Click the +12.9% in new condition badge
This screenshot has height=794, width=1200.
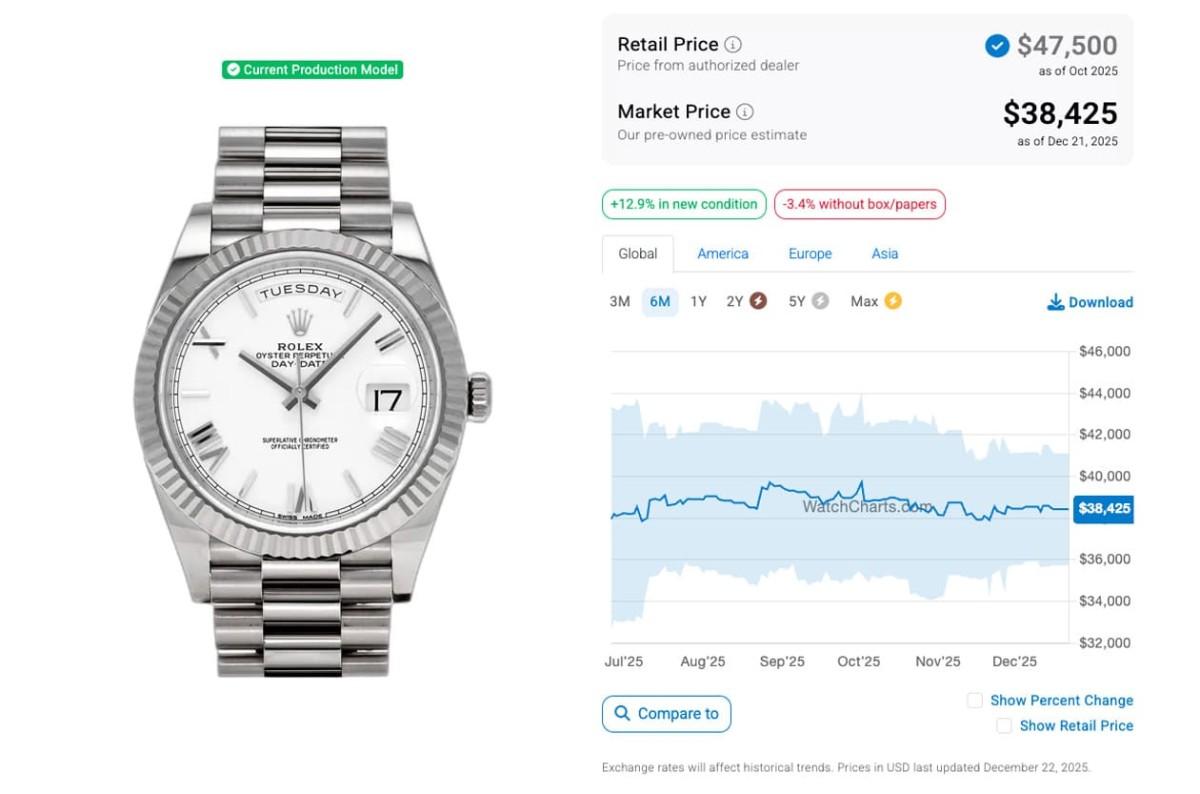[x=684, y=205]
